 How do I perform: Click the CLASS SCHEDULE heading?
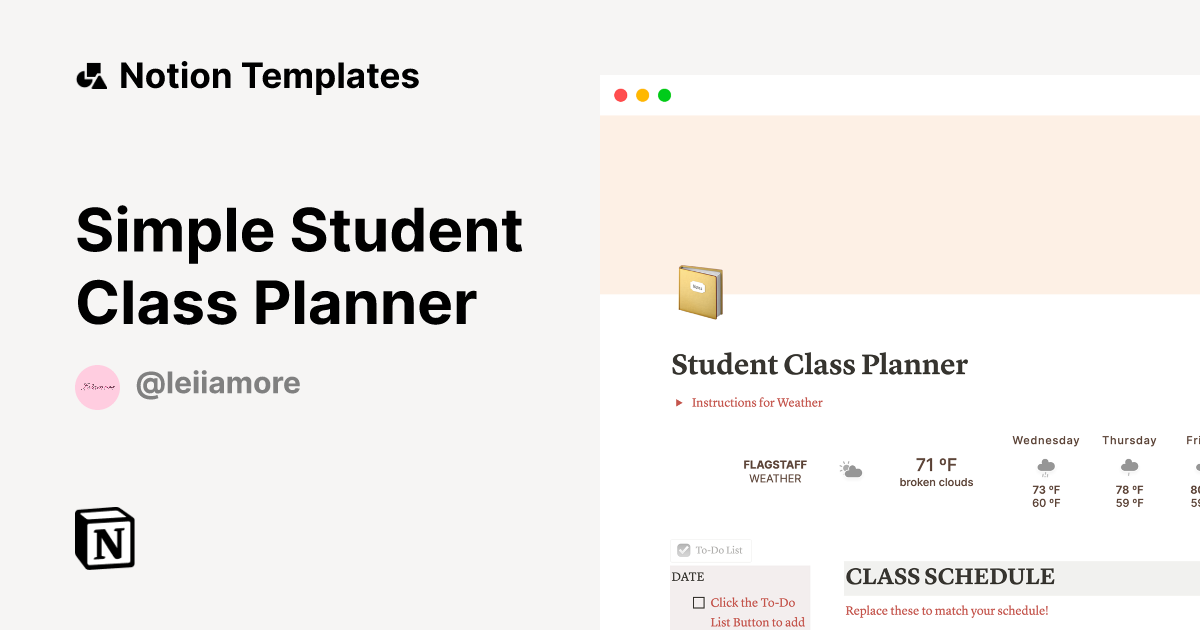(950, 577)
